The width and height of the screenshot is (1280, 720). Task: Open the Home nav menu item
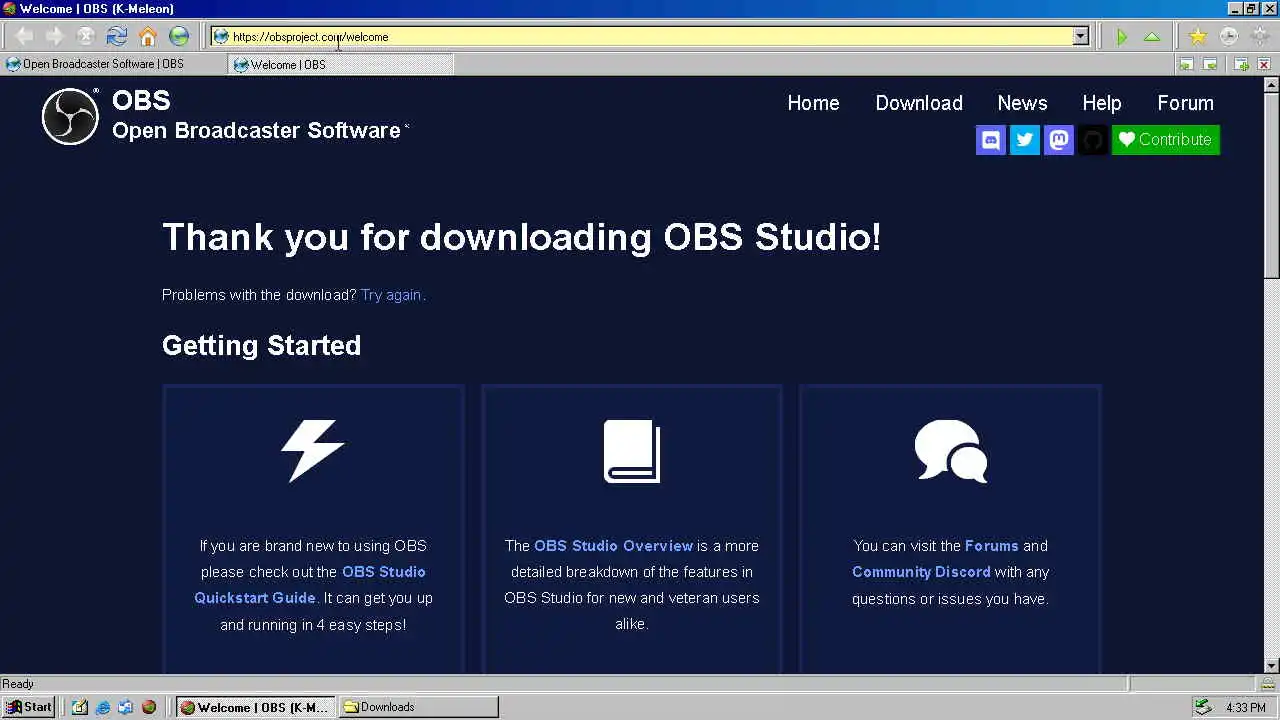[x=813, y=103]
